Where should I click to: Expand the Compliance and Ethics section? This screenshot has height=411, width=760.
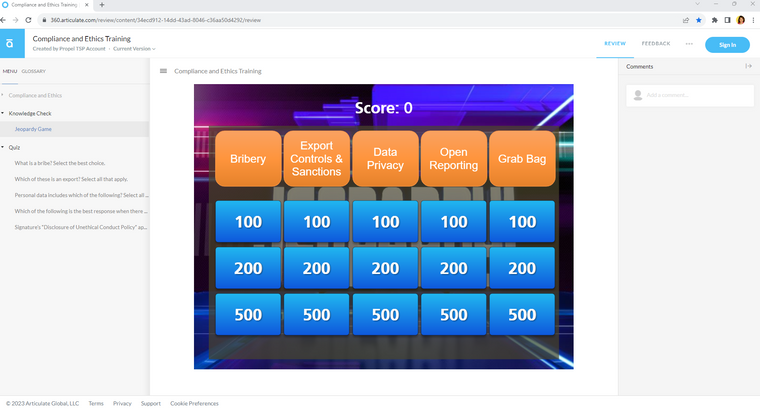[3, 95]
